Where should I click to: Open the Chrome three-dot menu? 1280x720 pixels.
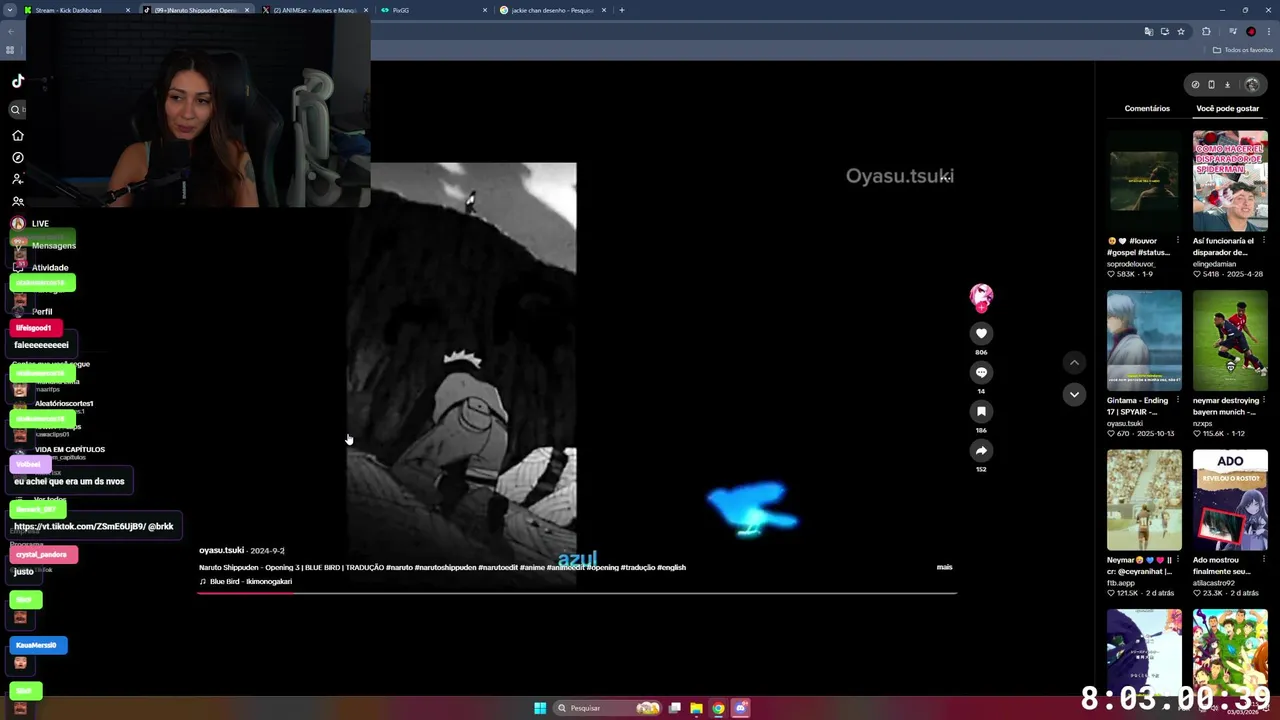1269,31
